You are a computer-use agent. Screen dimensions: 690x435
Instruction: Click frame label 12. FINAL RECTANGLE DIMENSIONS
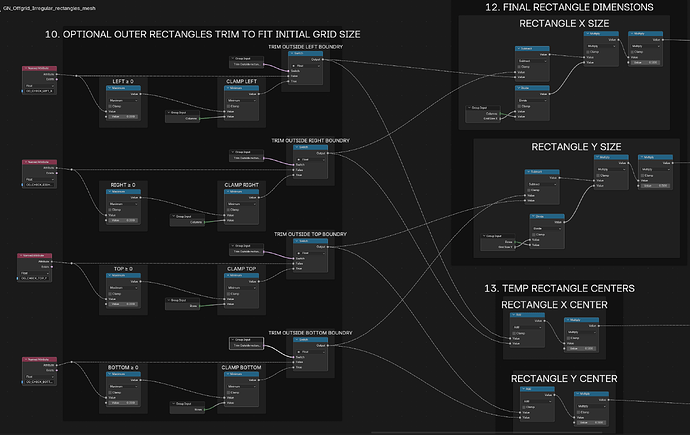(569, 7)
